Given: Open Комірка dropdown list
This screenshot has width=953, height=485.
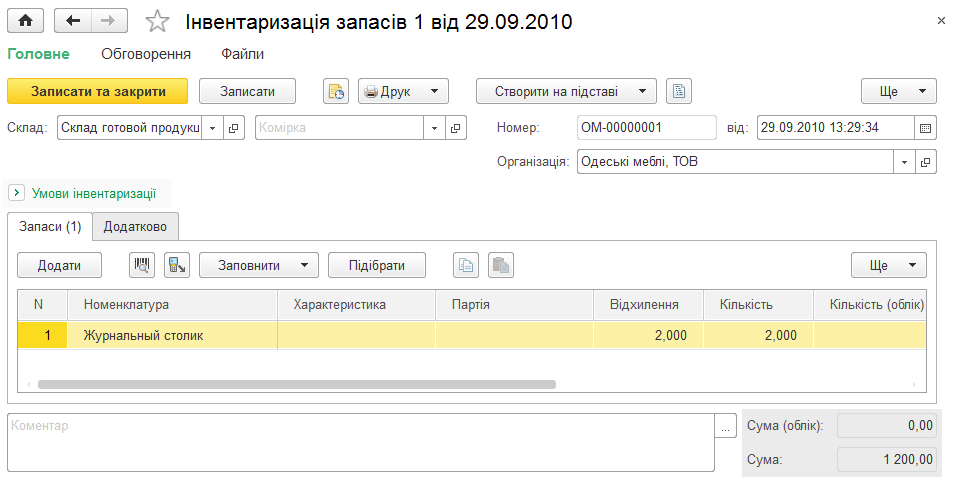Looking at the screenshot, I should click(x=434, y=128).
